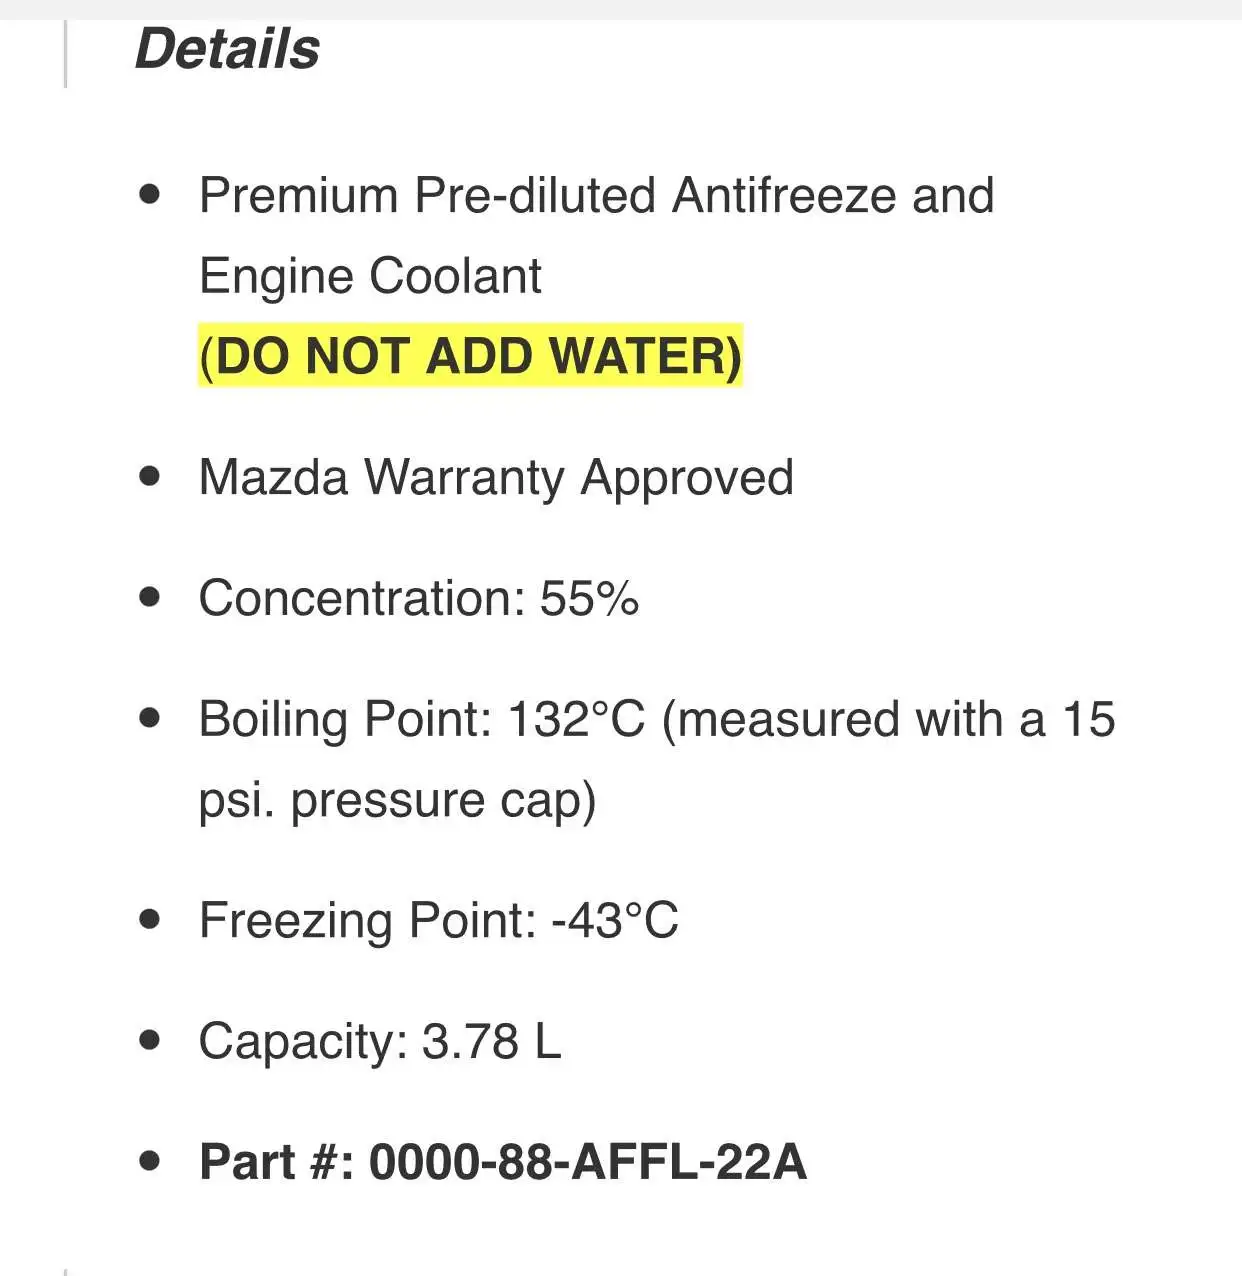This screenshot has width=1242, height=1276.
Task: Click the 3.78 L capacity value
Action: click(x=491, y=1041)
